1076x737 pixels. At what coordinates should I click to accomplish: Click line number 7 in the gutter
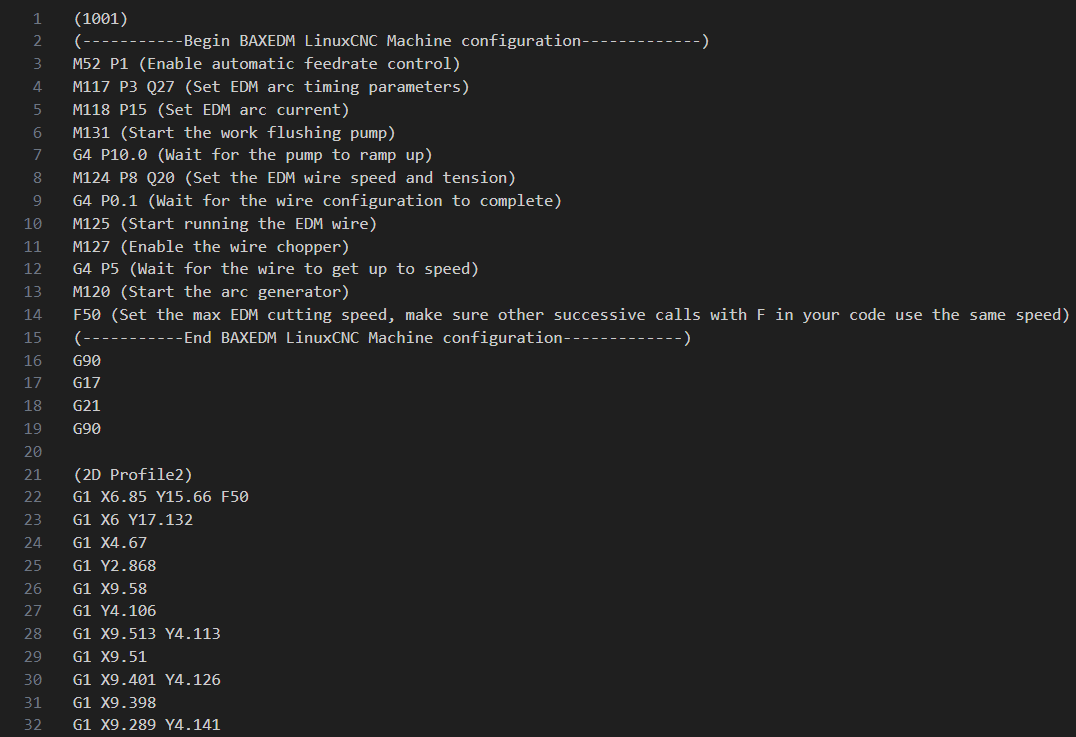click(36, 155)
